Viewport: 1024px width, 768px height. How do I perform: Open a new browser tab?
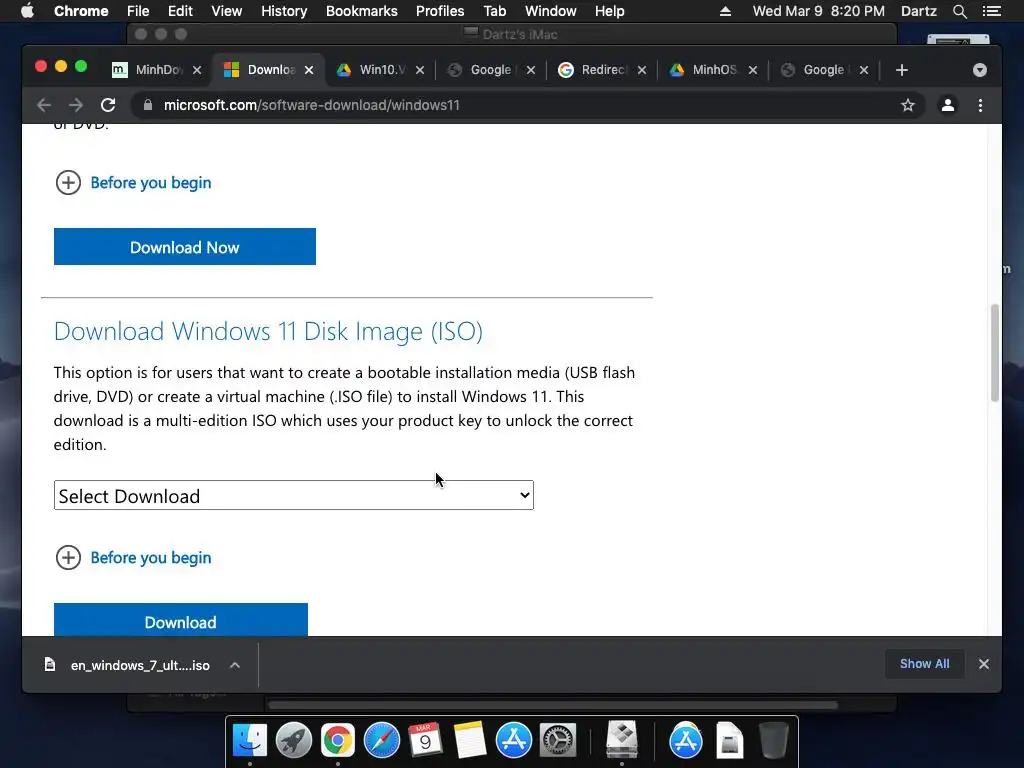tap(902, 70)
